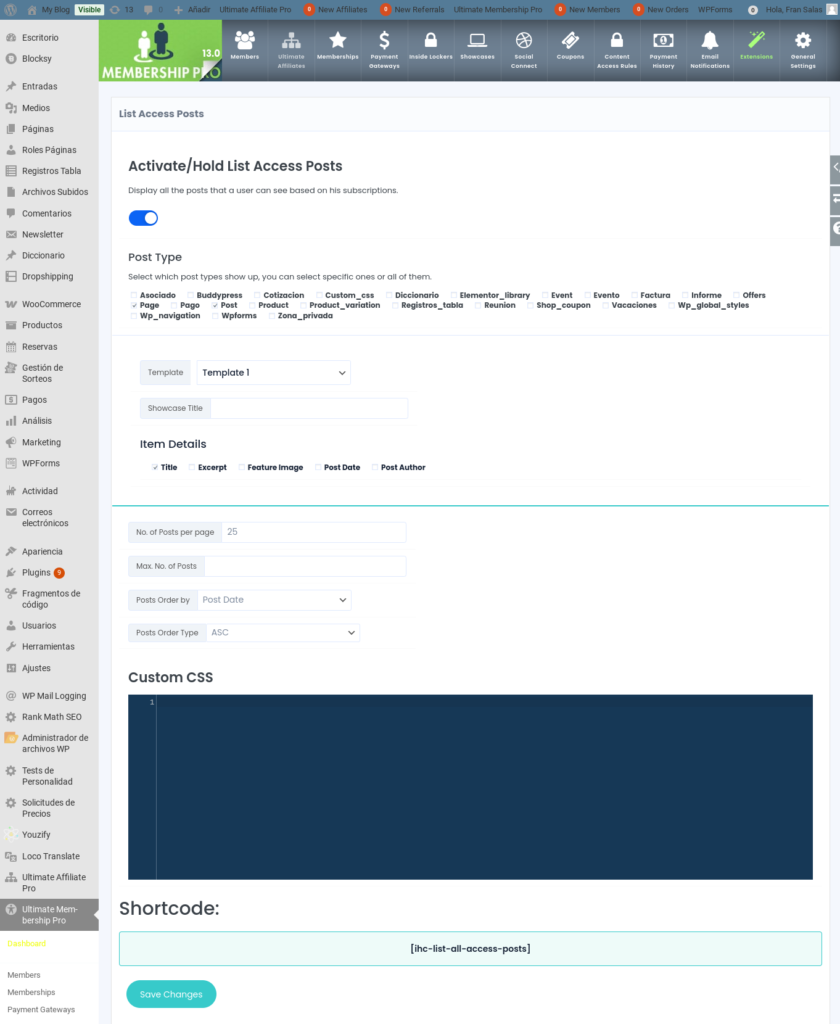840x1024 pixels.
Task: Select the ihc-list-all-access-posts shortcode text
Action: pos(470,949)
